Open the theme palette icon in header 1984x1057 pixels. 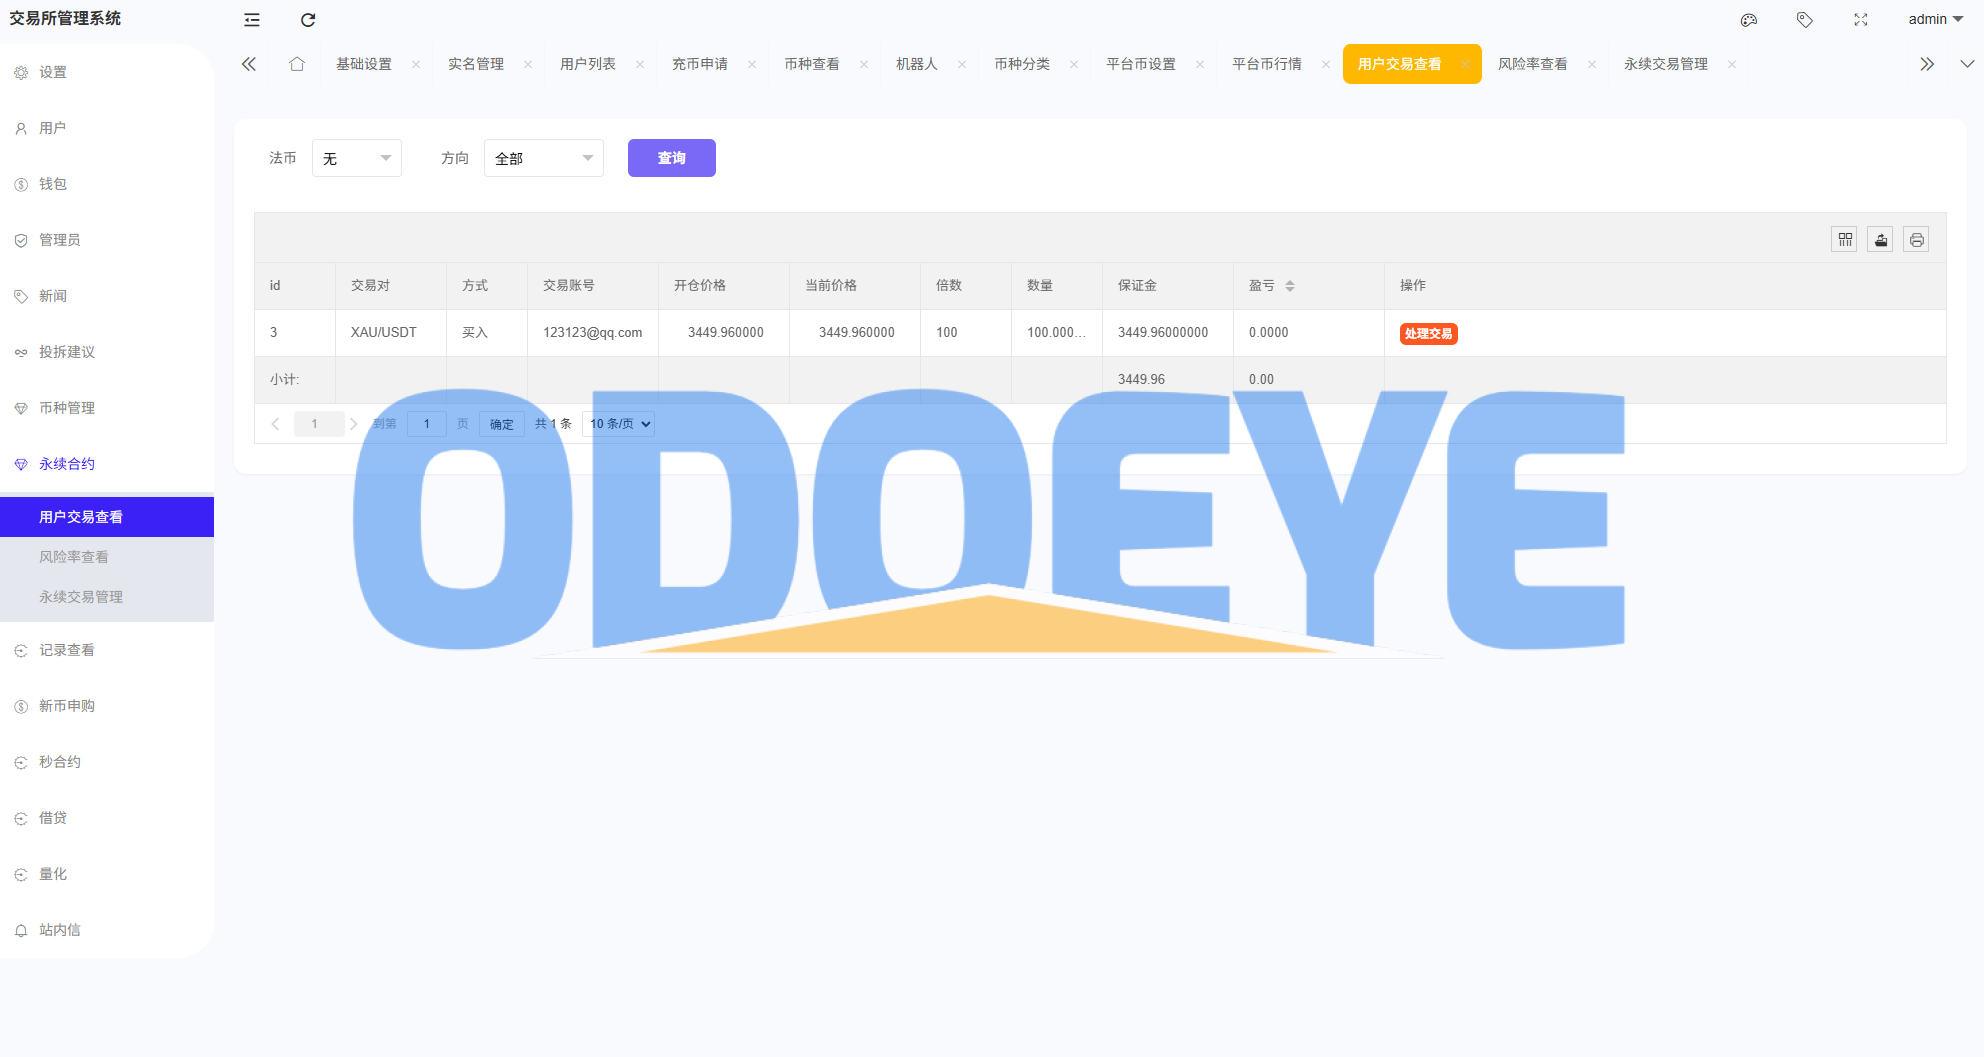tap(1747, 19)
